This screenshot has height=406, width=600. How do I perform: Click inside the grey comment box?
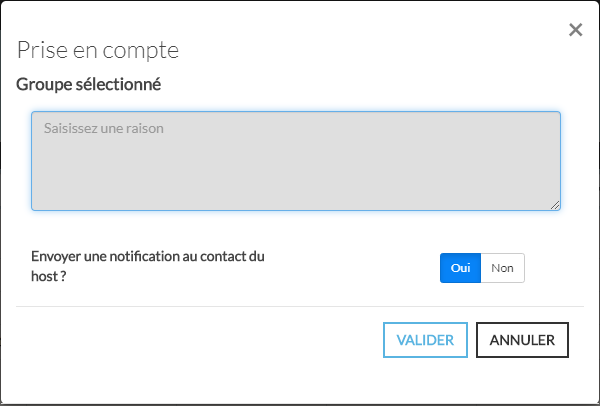click(x=295, y=170)
